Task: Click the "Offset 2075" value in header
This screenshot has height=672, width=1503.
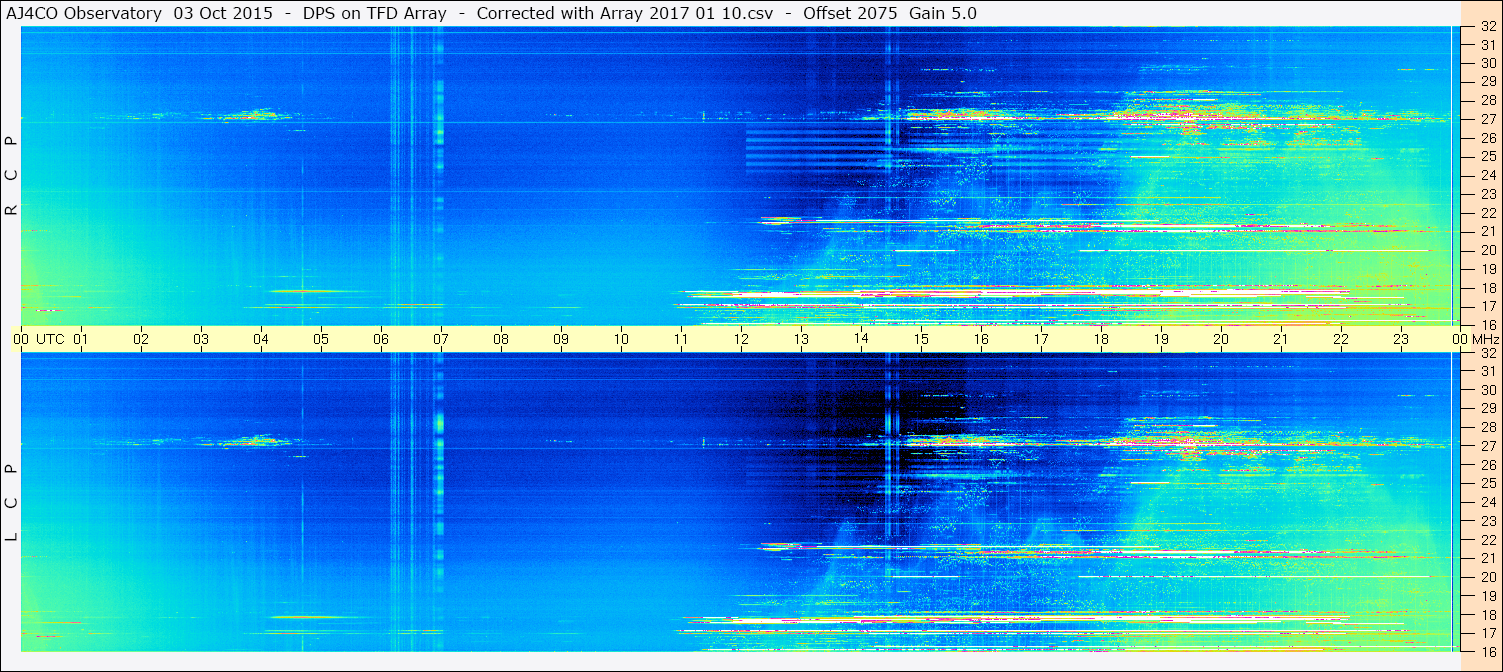Action: 849,13
